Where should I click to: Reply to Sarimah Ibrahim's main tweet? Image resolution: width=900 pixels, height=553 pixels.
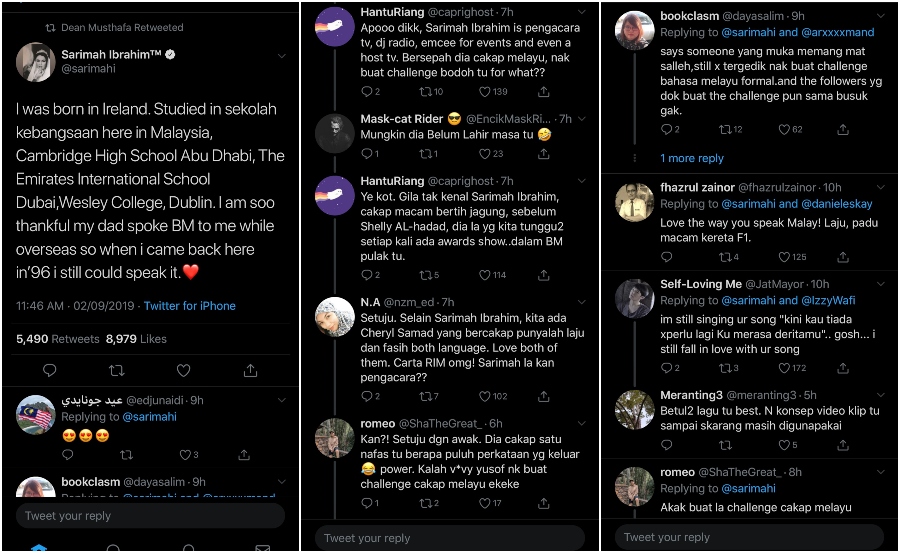click(50, 371)
